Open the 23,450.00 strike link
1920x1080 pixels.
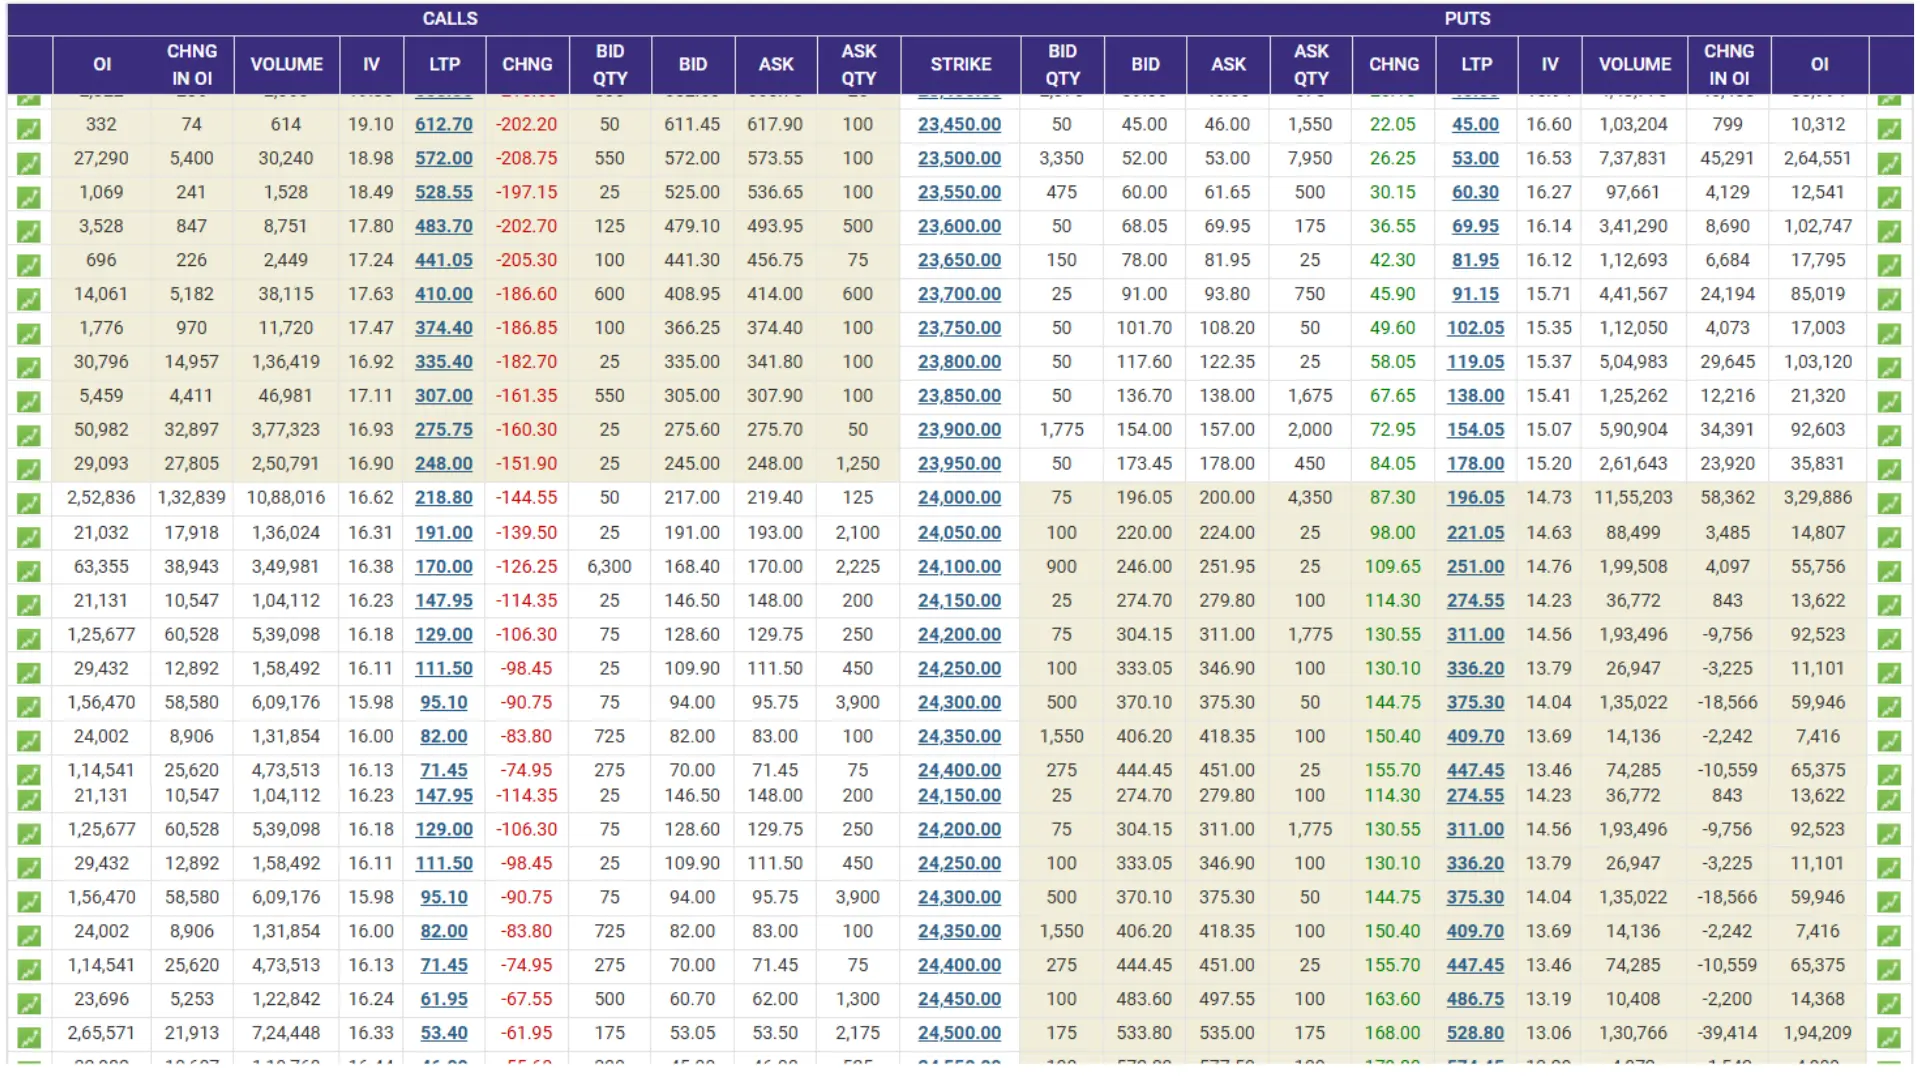(x=959, y=124)
